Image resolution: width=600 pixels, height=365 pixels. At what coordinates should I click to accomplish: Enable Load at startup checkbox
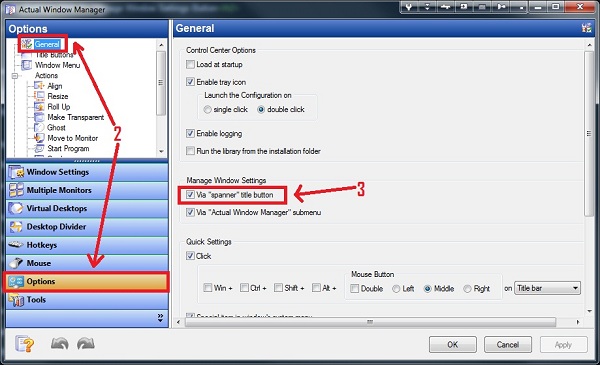click(x=190, y=64)
